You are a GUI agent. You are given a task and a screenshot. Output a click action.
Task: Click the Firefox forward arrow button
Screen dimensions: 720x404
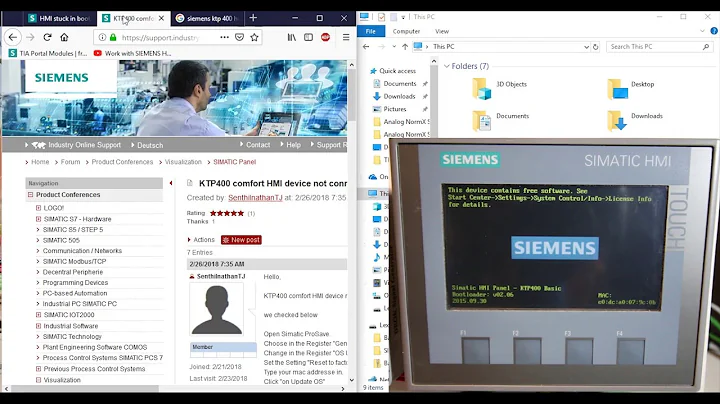[30, 37]
